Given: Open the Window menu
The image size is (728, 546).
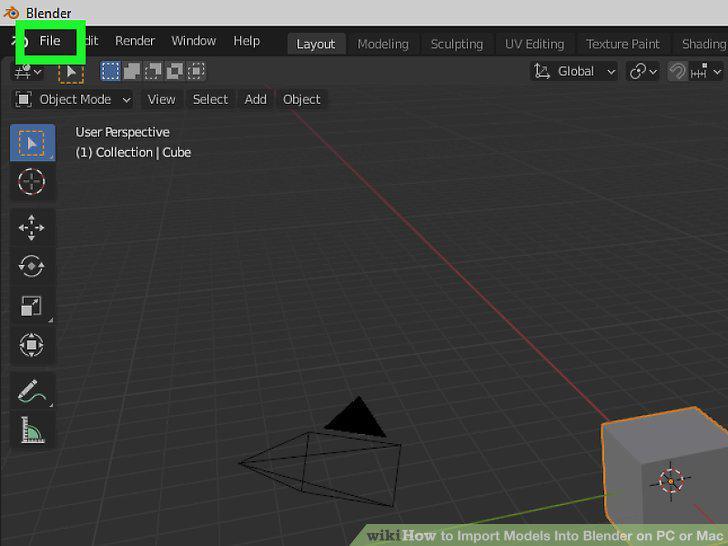Looking at the screenshot, I should [193, 41].
